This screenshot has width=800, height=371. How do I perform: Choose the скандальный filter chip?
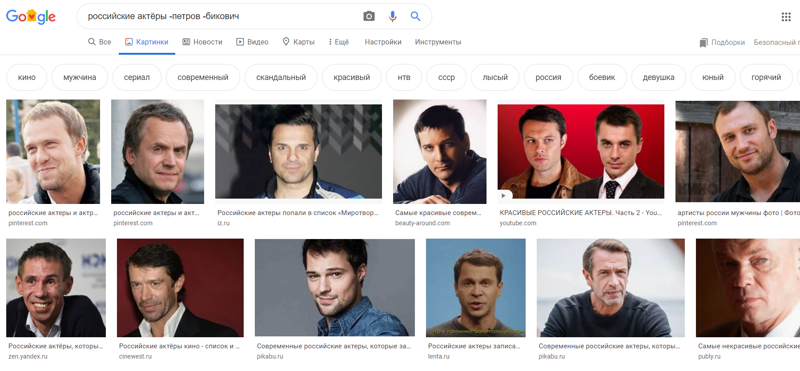point(281,78)
